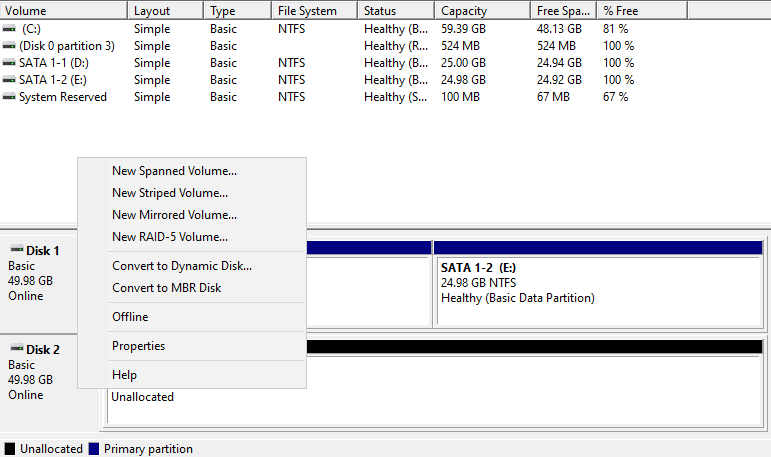
Task: Click the Healthy (R... status cell
Action: [x=395, y=46]
